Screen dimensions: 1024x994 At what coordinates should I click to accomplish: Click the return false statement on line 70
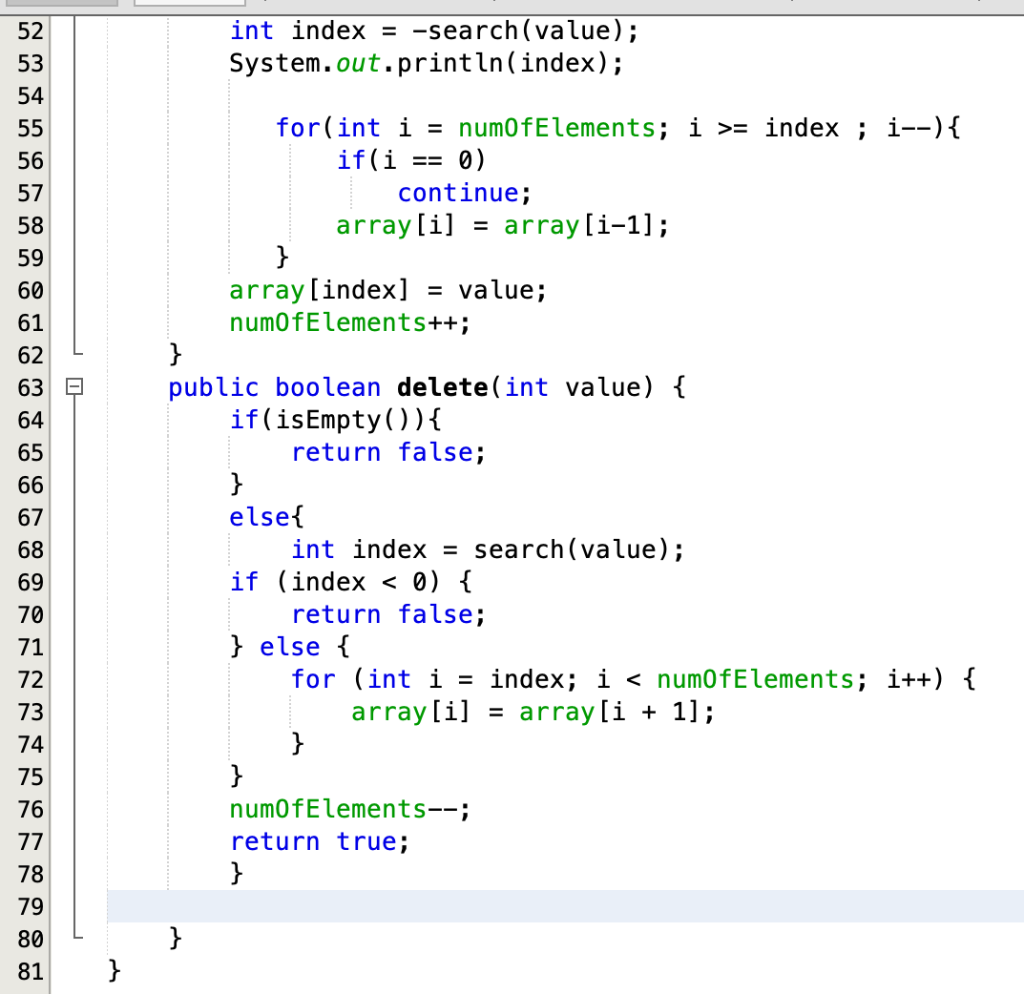[385, 614]
